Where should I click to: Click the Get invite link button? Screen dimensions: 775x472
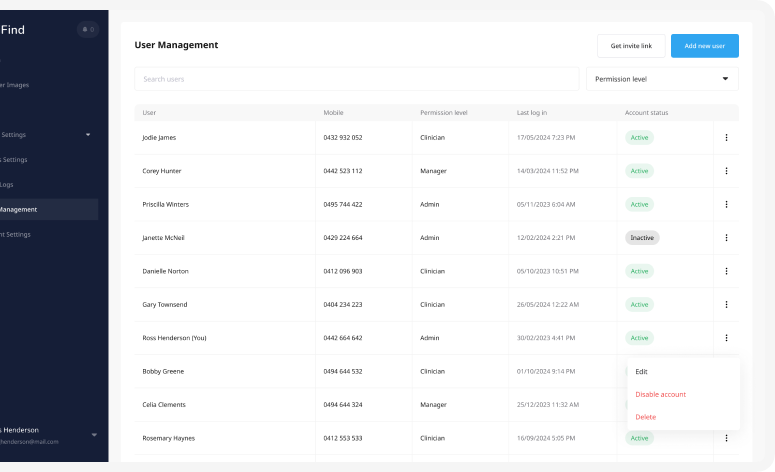click(x=630, y=46)
